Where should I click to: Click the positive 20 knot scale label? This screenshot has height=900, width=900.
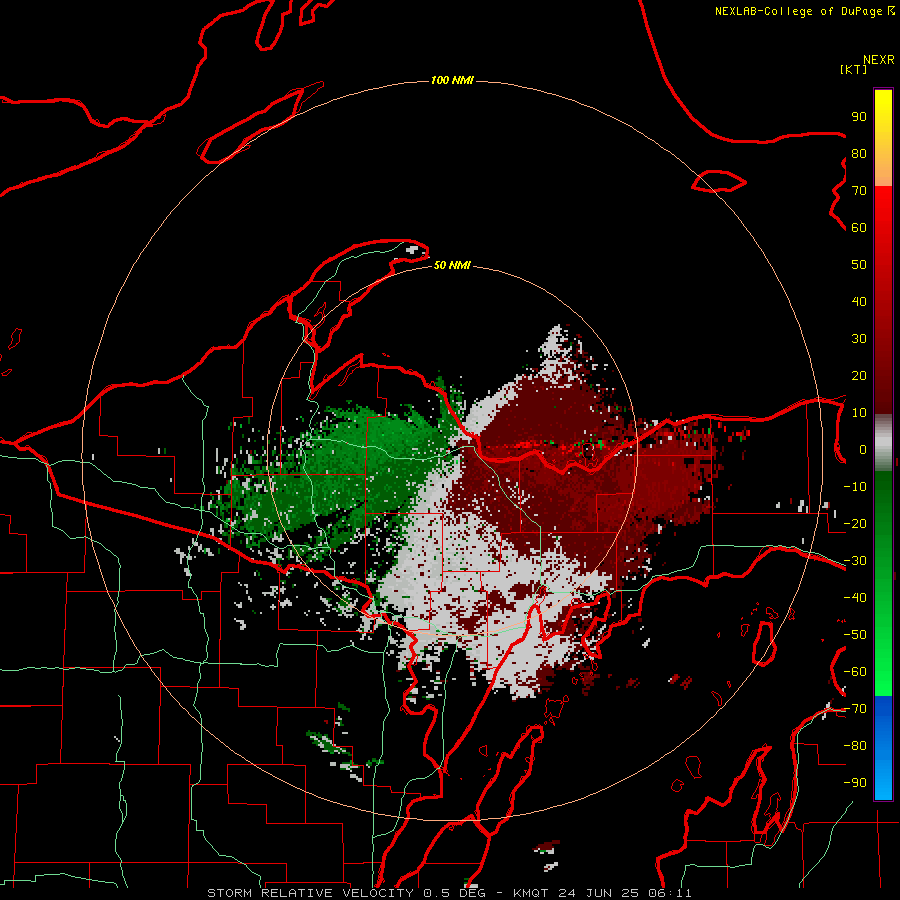[859, 376]
